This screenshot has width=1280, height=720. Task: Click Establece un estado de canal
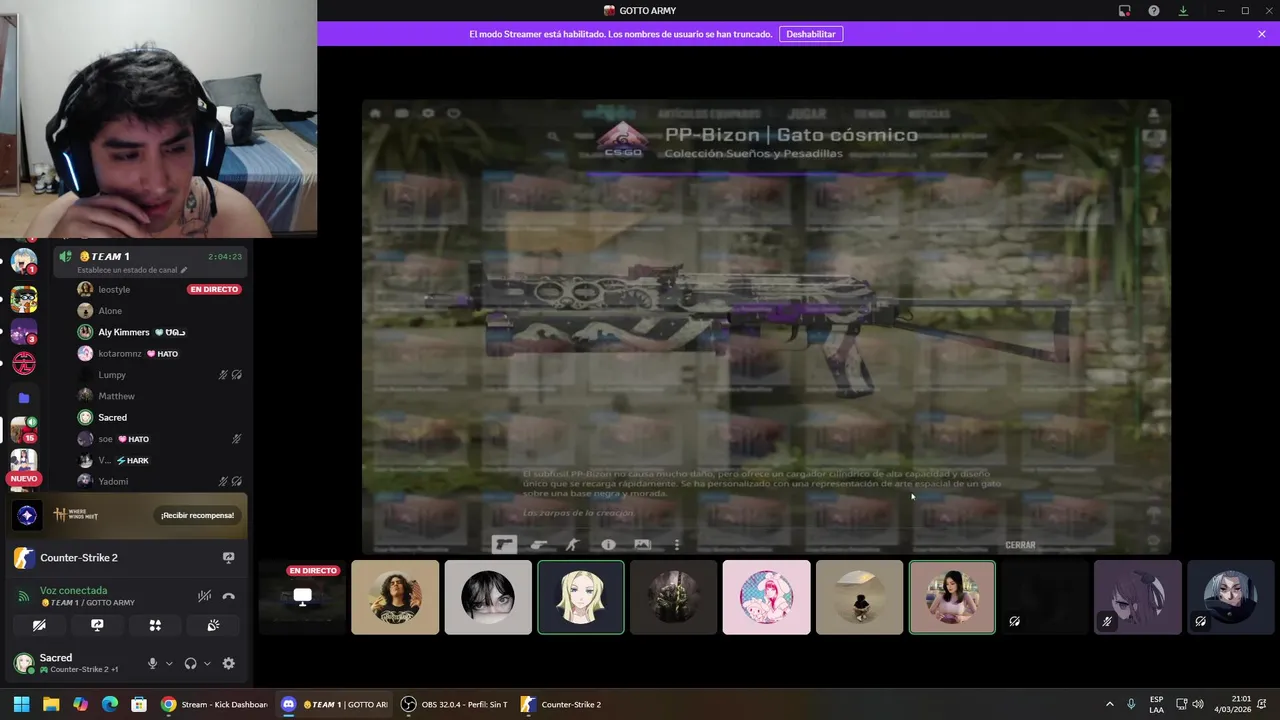pos(132,270)
